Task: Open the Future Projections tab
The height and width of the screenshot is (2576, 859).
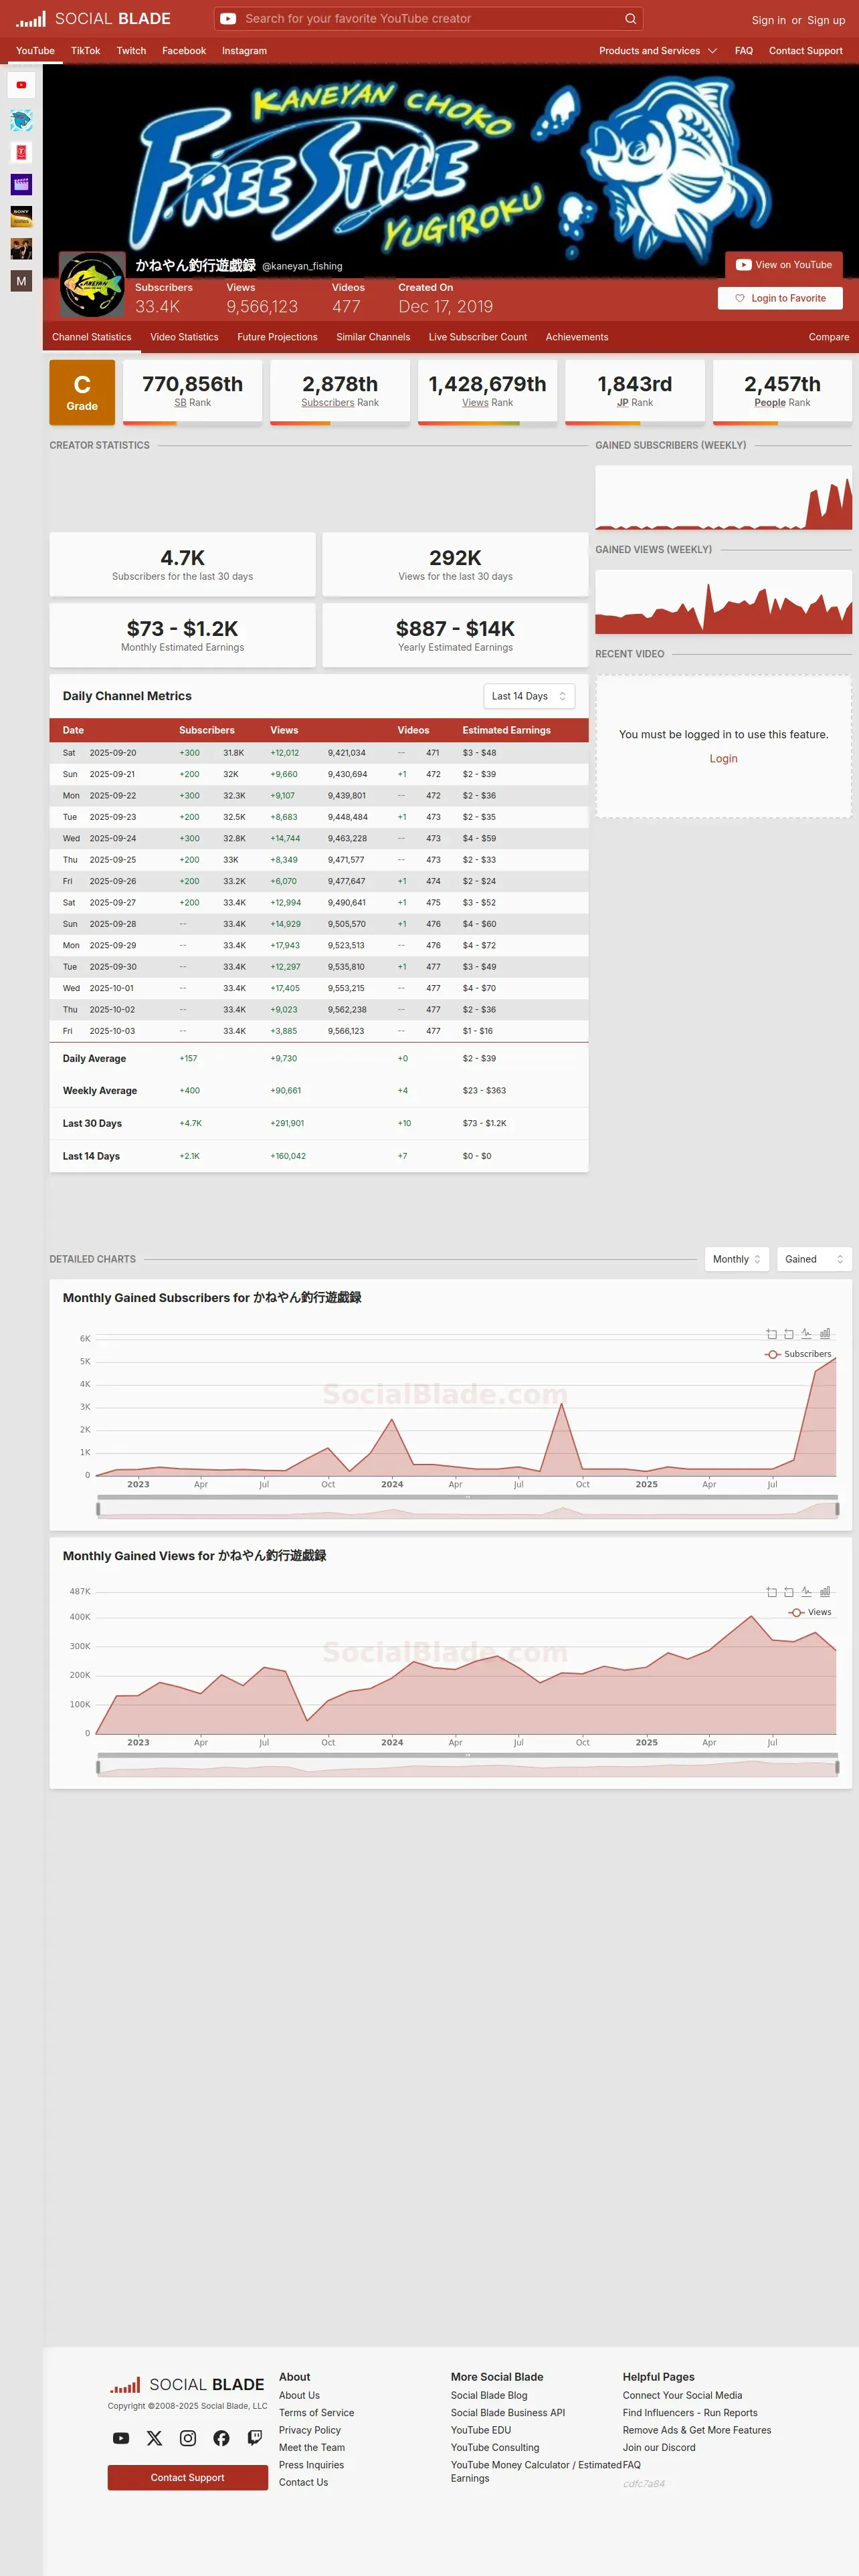Action: tap(277, 337)
